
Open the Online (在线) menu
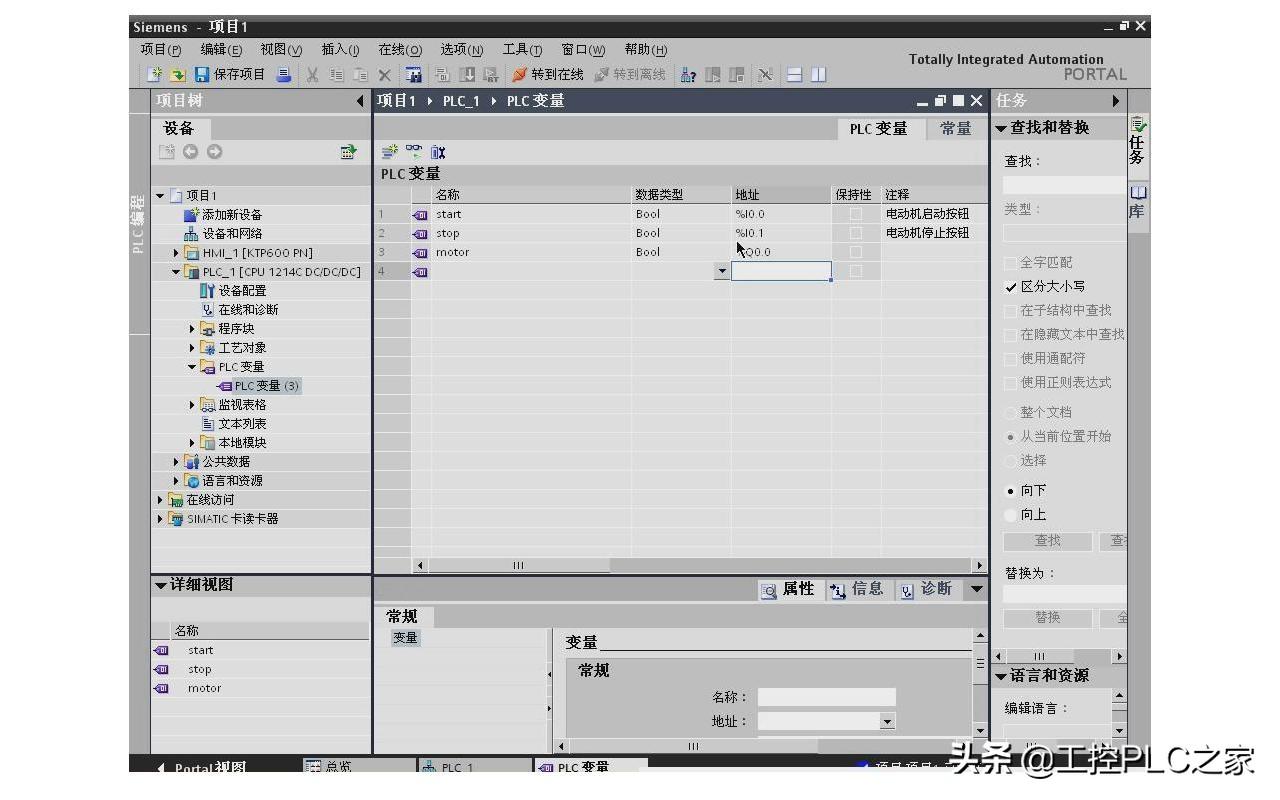400,50
